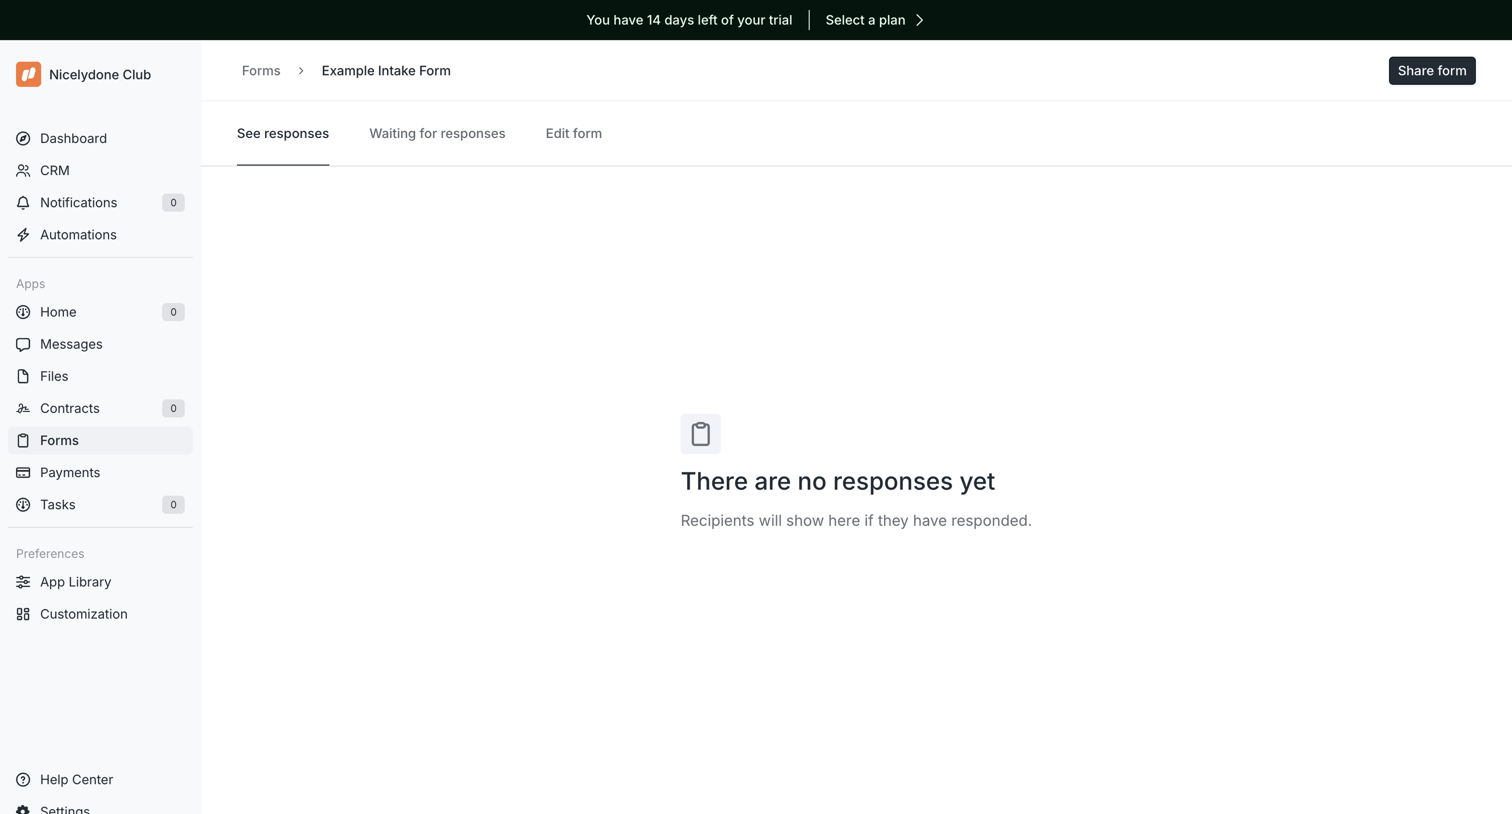Open Dashboard from the sidebar label

click(73, 138)
